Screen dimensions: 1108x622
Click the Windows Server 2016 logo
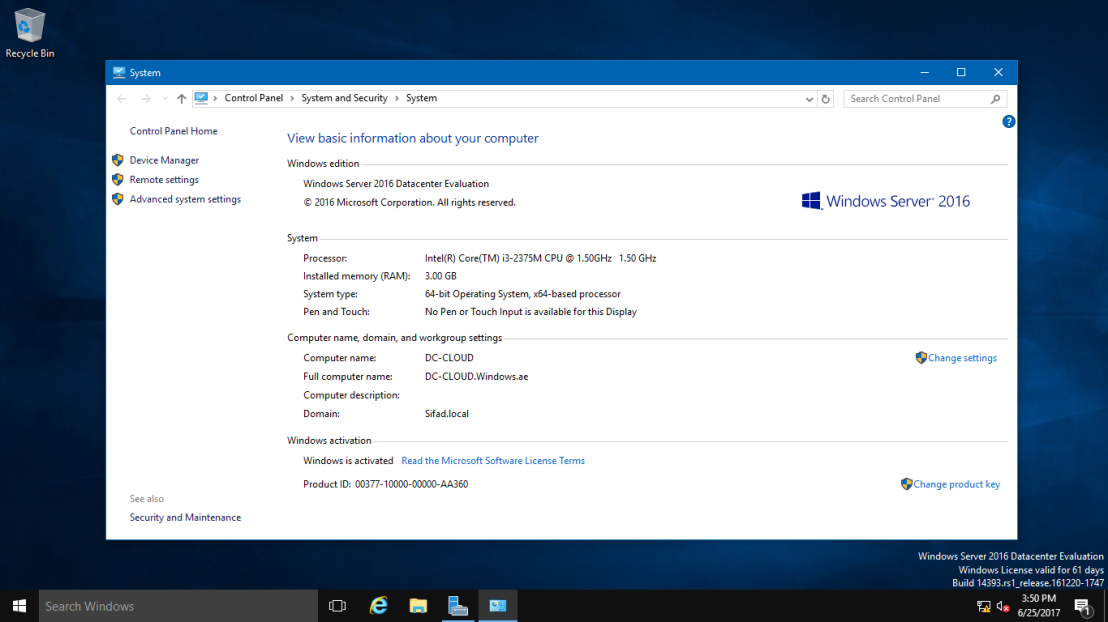885,201
